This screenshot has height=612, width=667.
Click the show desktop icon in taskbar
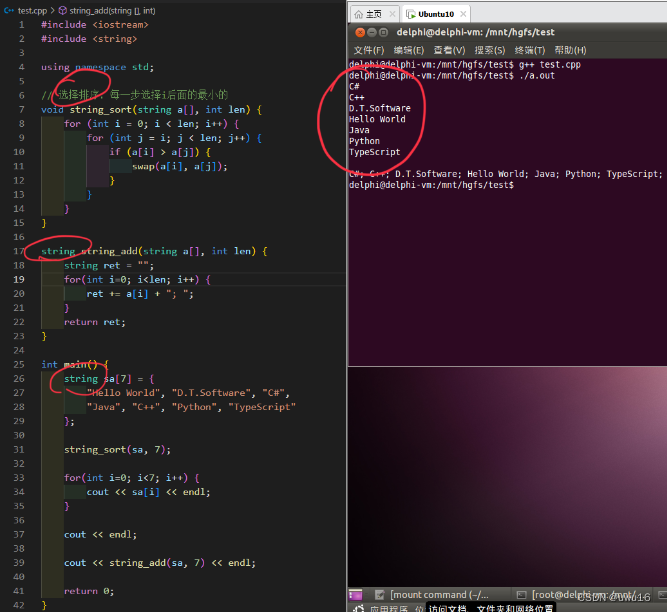356,595
